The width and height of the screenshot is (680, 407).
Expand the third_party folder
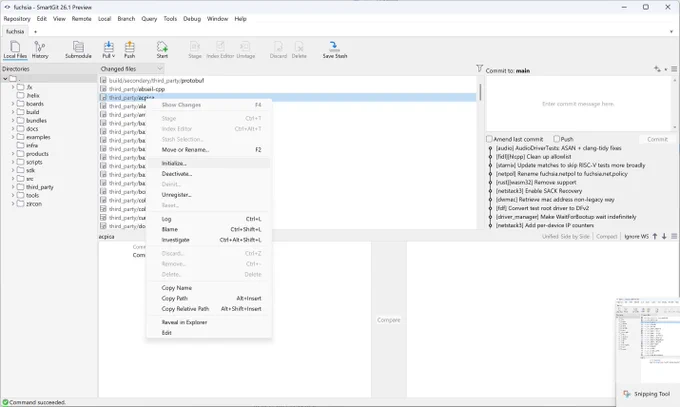[13, 187]
